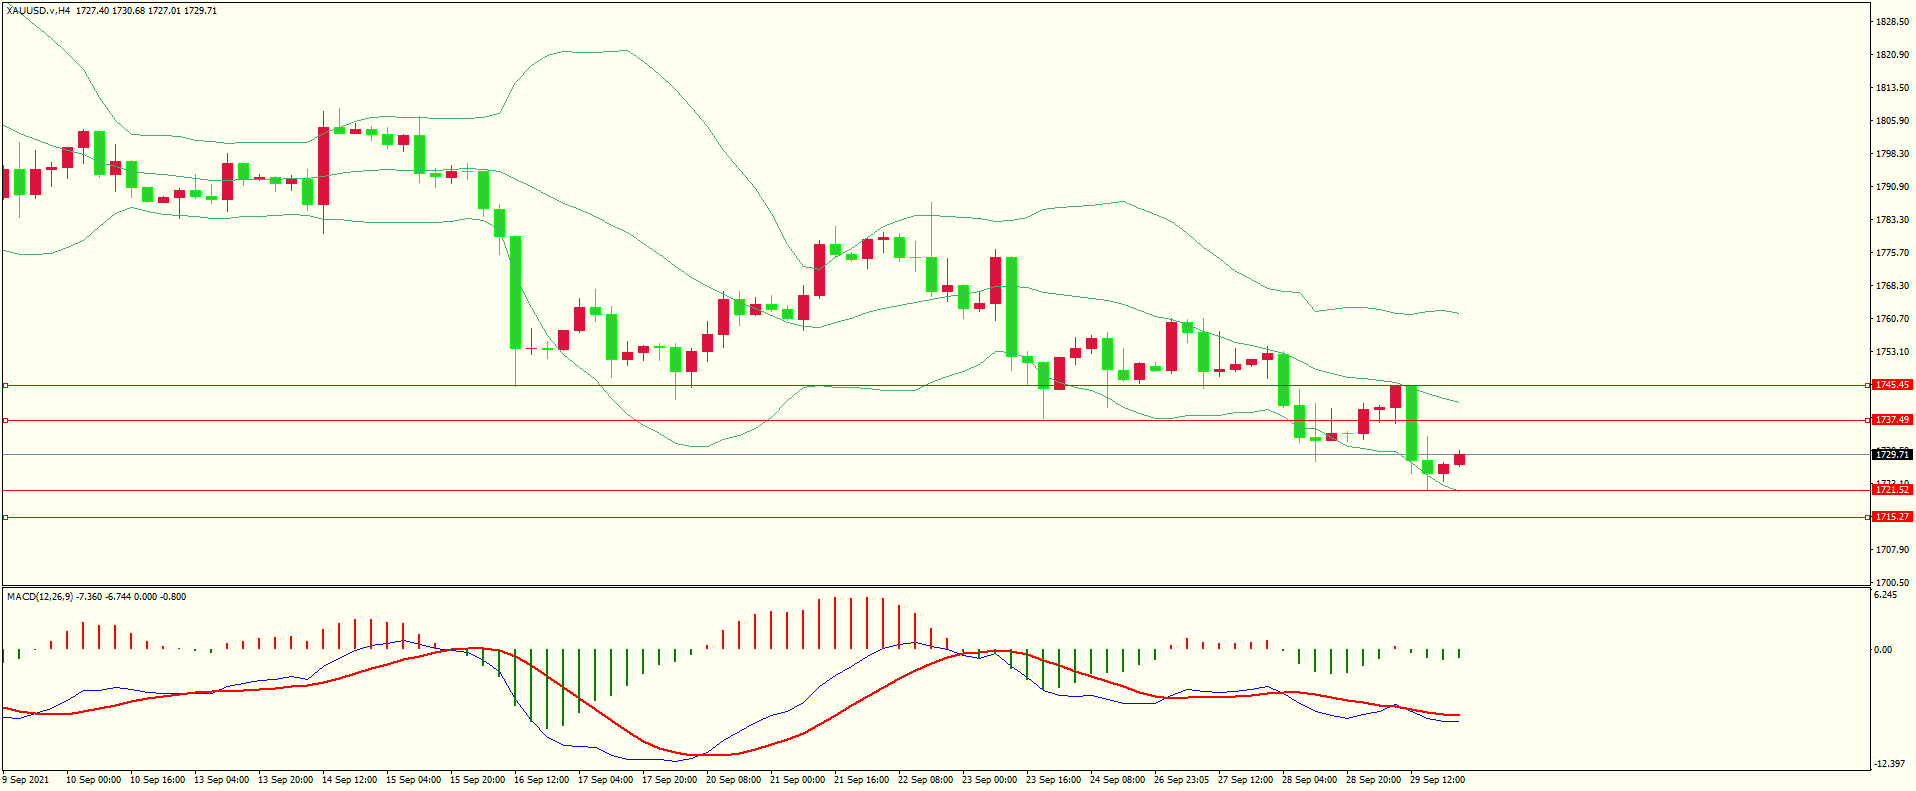
Task: Click the 13 Sep 20:00 time label
Action: [x=285, y=780]
